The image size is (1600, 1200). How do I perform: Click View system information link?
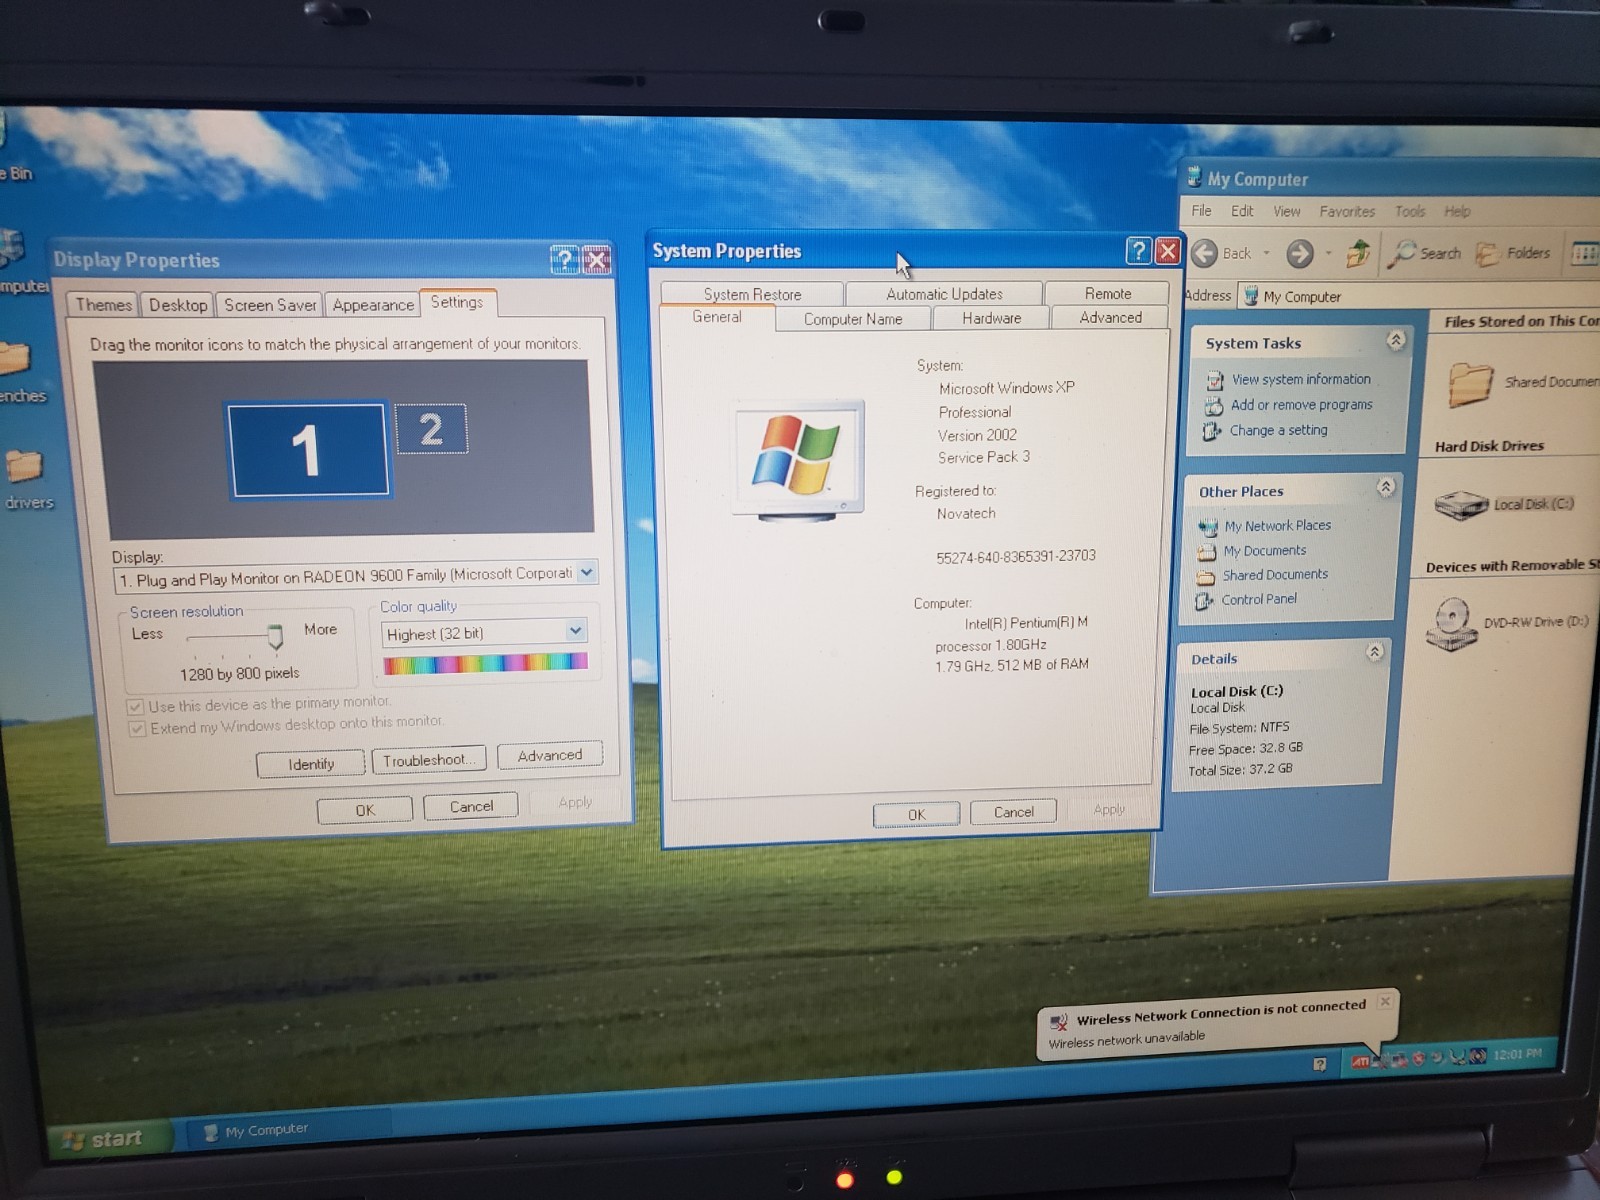coord(1301,379)
